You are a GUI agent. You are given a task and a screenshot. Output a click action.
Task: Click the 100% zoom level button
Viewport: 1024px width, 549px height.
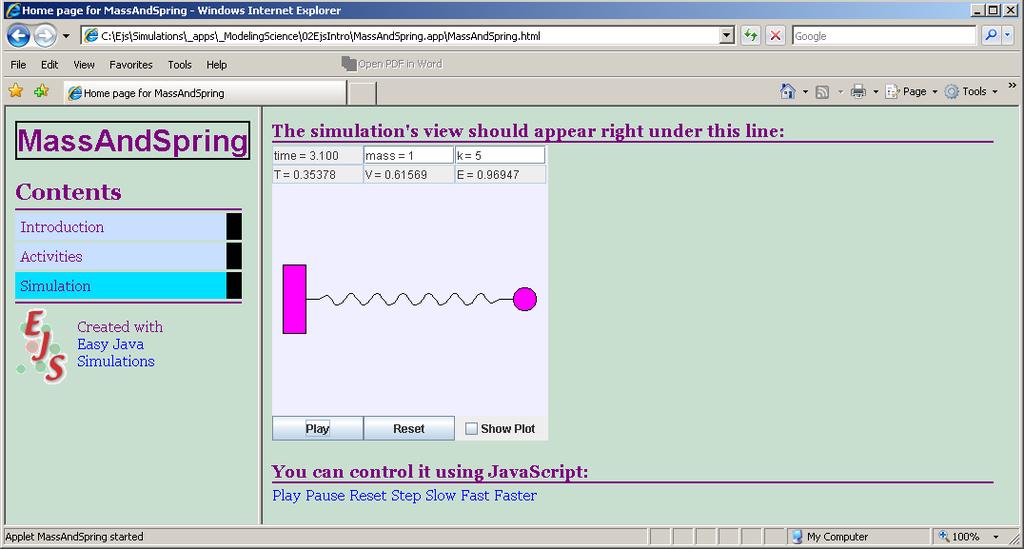coord(960,537)
